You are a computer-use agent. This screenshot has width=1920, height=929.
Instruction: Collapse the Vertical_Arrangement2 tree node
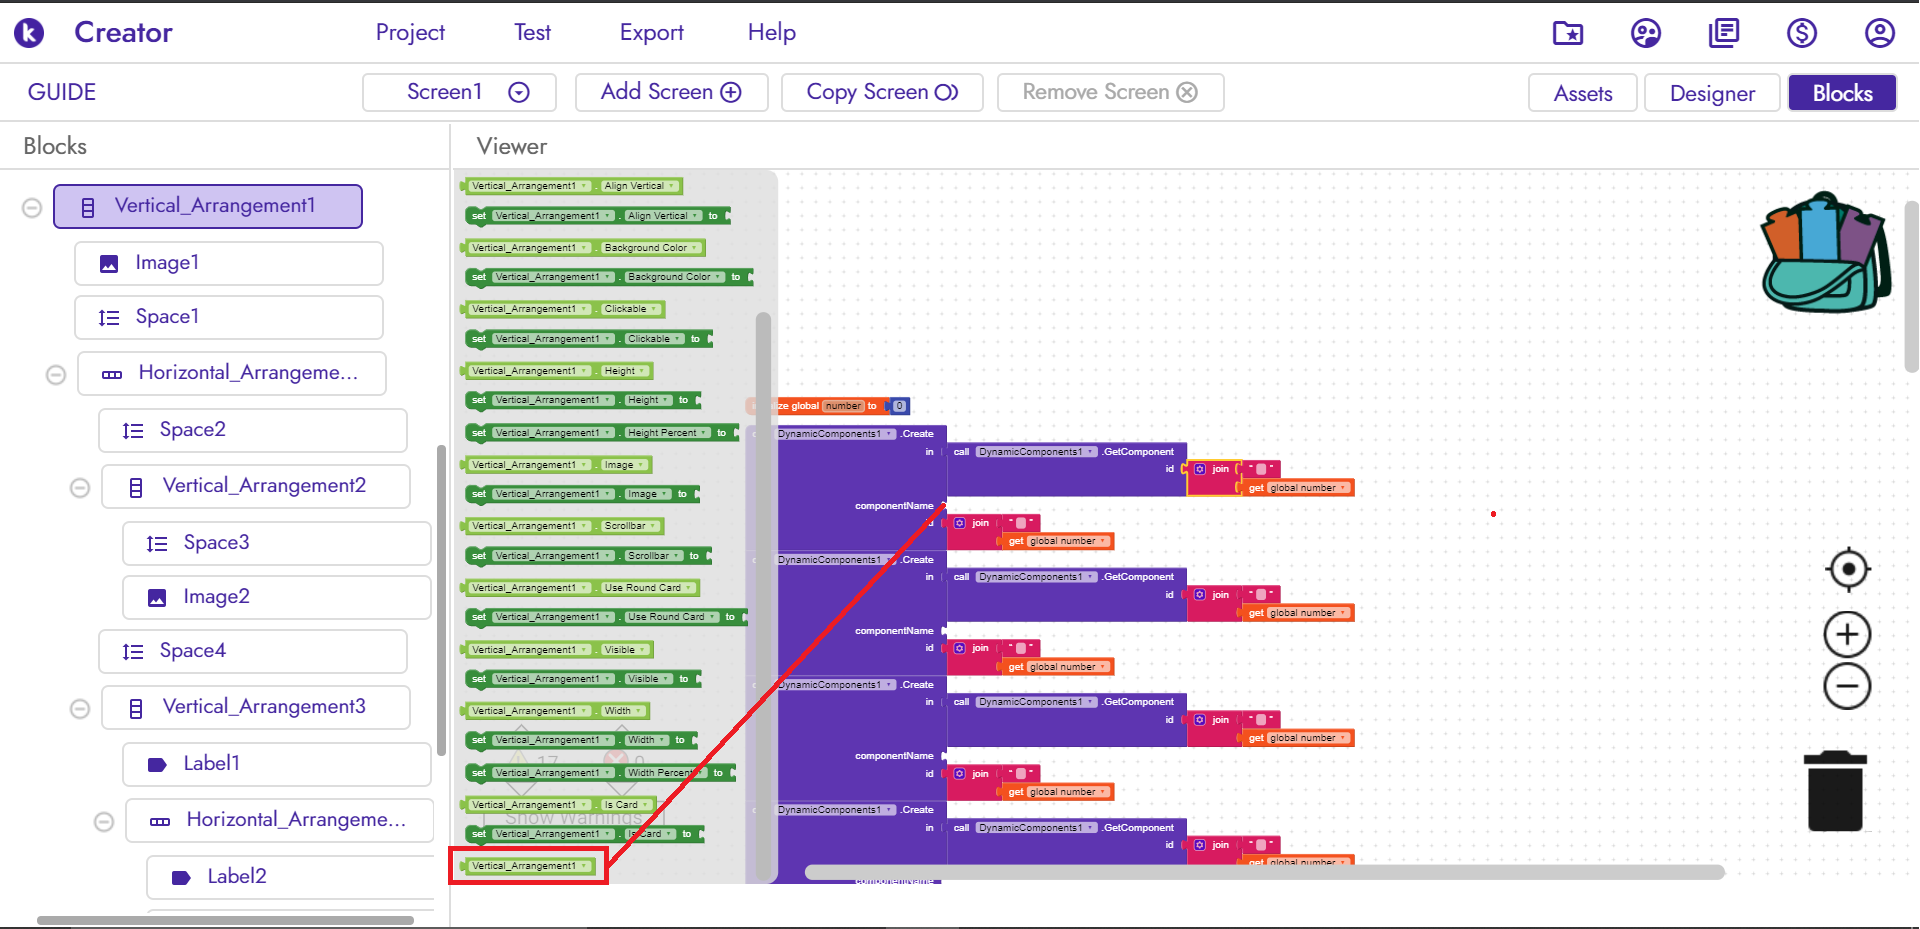(80, 488)
